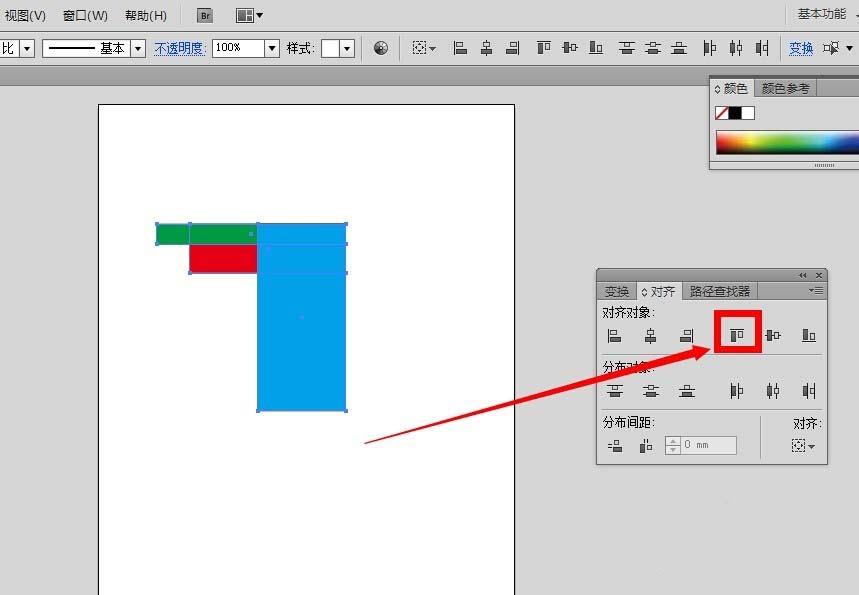Click horizontal align center in control bar

coord(486,48)
